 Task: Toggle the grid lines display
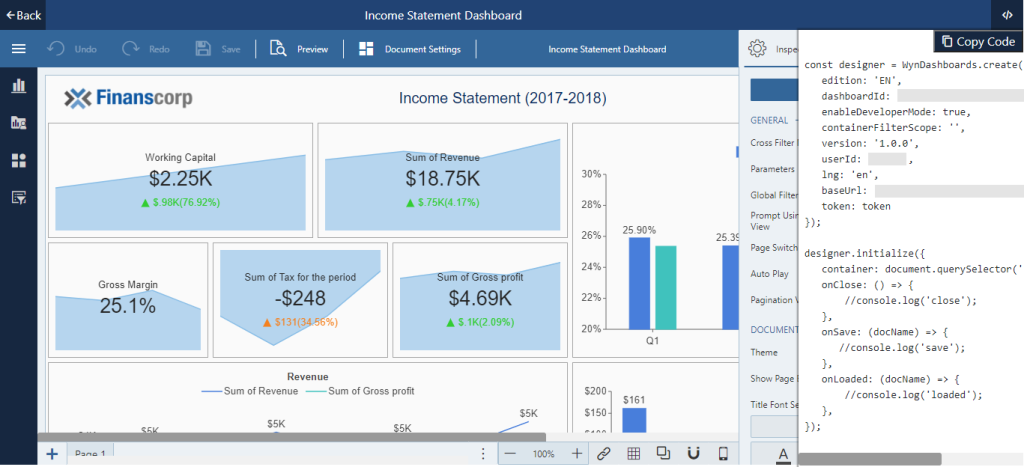click(x=633, y=453)
